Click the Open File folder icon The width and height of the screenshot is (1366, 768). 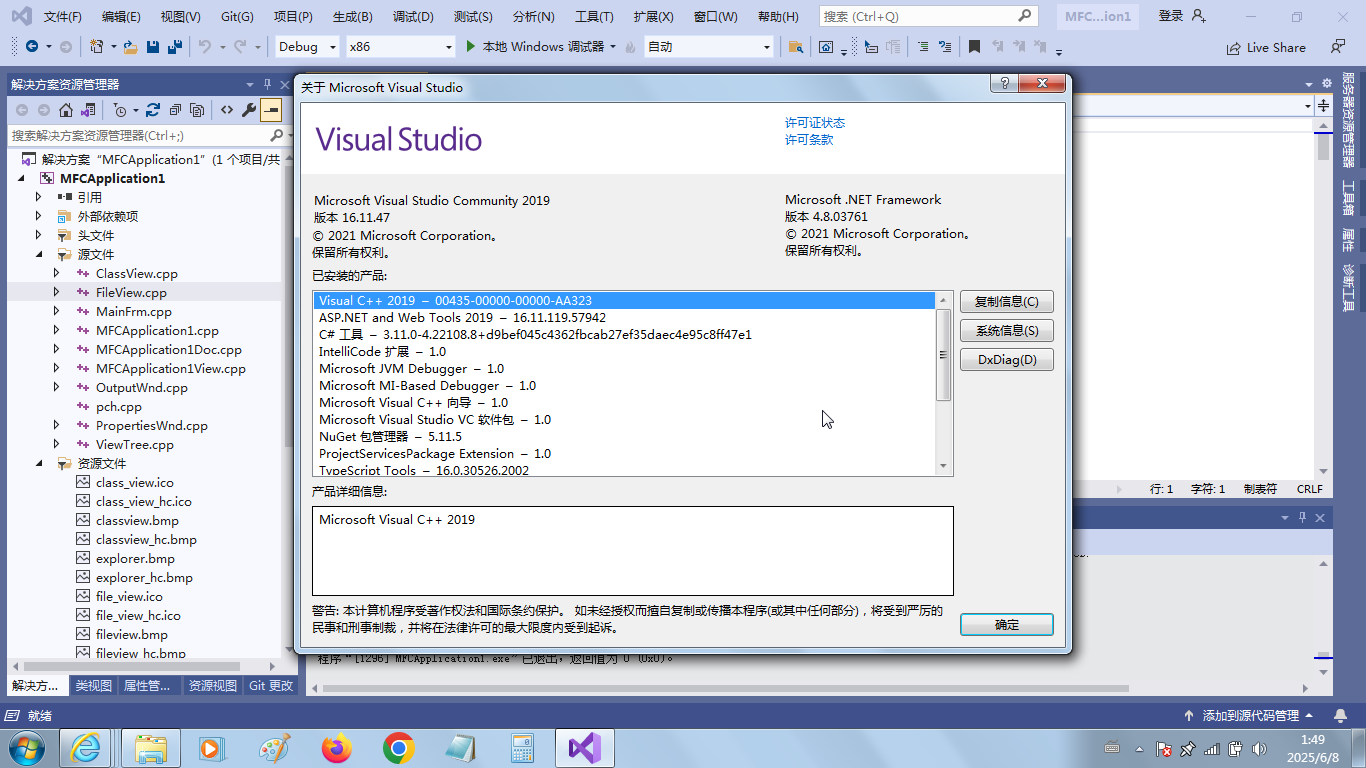click(131, 47)
